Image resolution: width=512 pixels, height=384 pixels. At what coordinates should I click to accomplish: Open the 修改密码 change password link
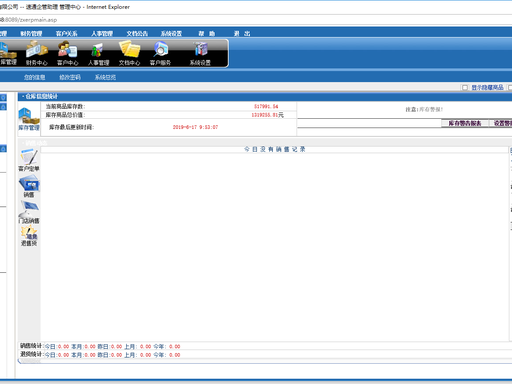click(x=70, y=77)
